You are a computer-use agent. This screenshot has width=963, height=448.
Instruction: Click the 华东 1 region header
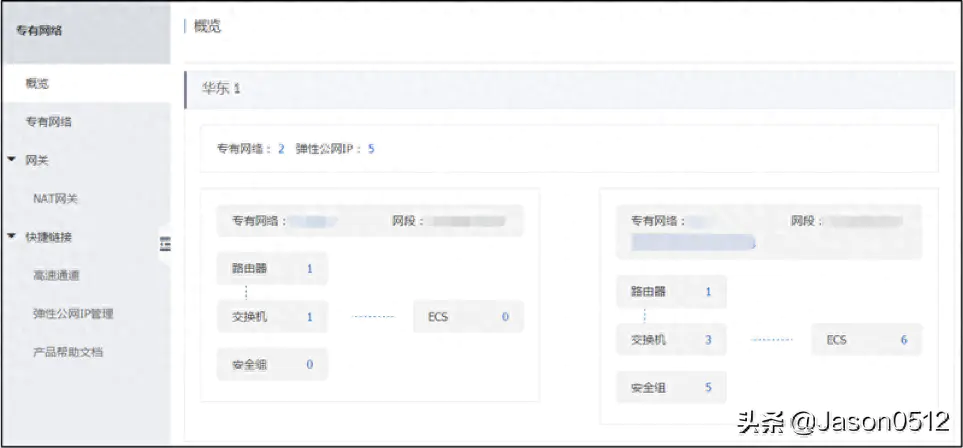(221, 89)
